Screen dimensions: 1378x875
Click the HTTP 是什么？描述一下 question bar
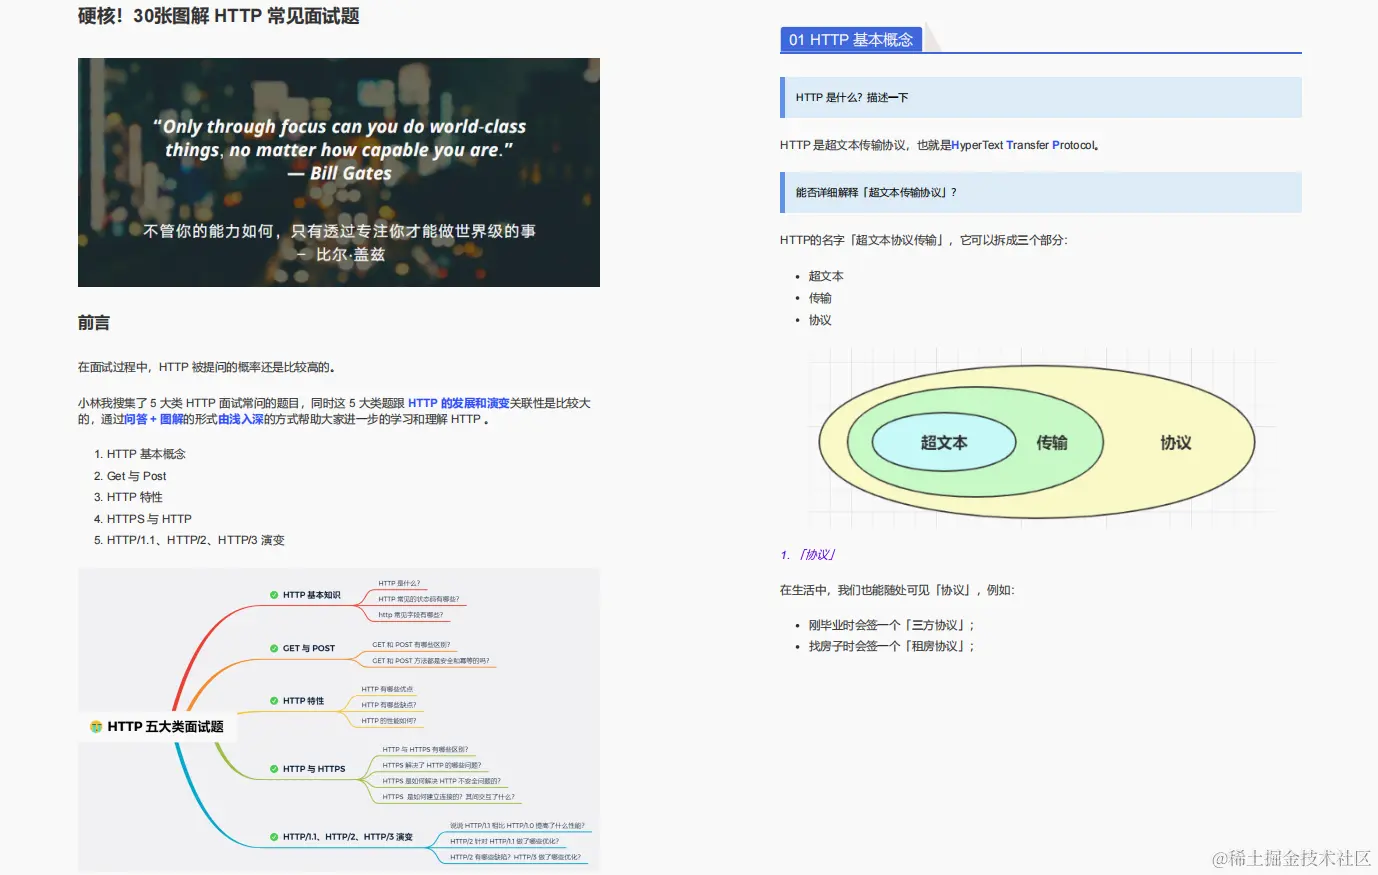pos(1040,97)
